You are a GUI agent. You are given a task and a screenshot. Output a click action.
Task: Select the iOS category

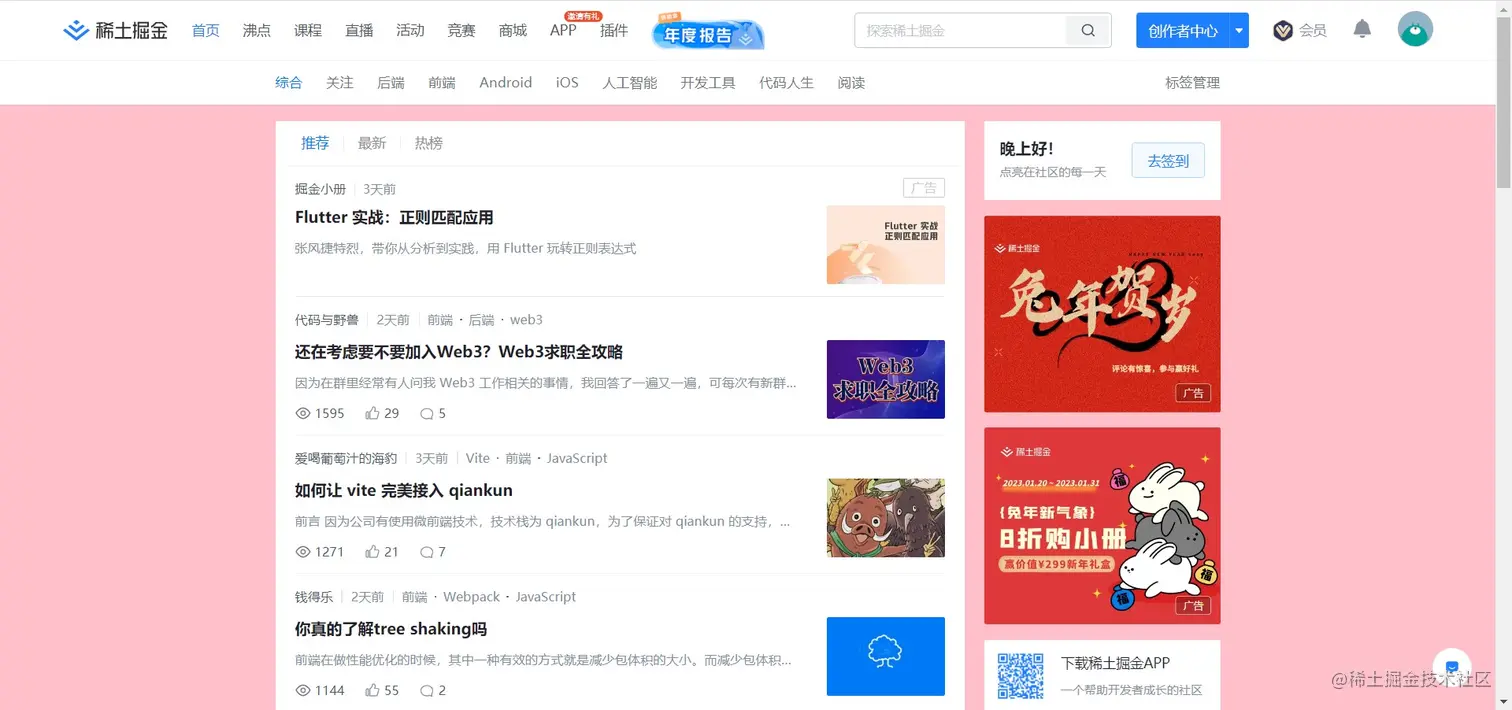coord(567,82)
